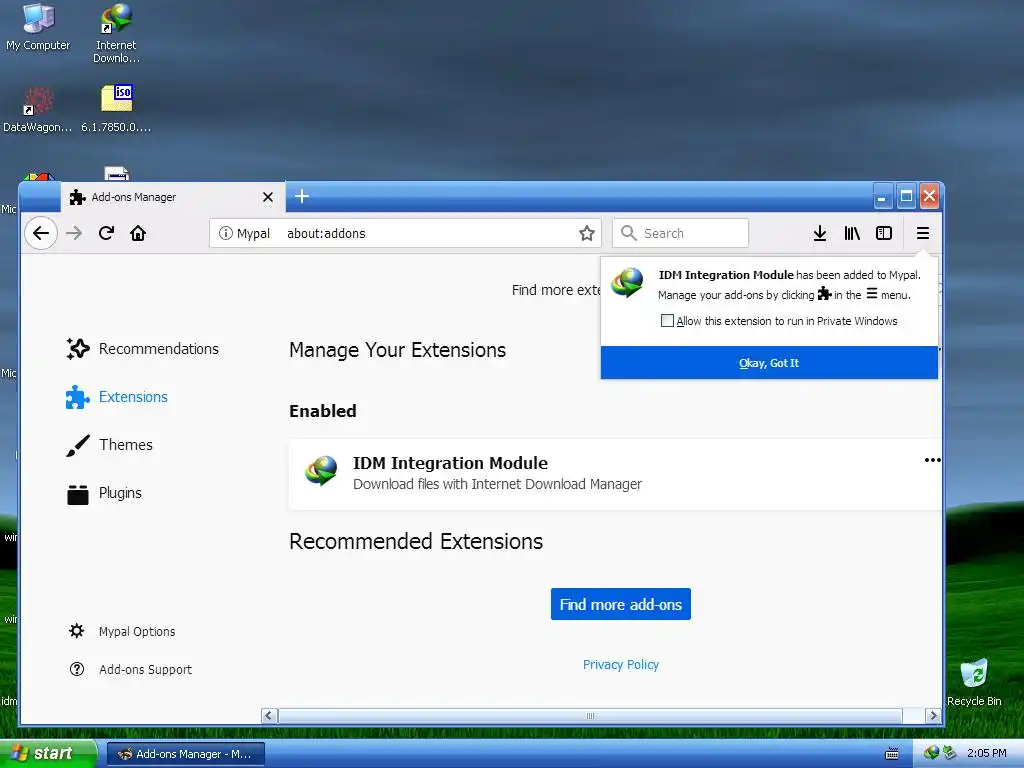The height and width of the screenshot is (768, 1024).
Task: Click the Okay, Got It button
Action: point(769,362)
